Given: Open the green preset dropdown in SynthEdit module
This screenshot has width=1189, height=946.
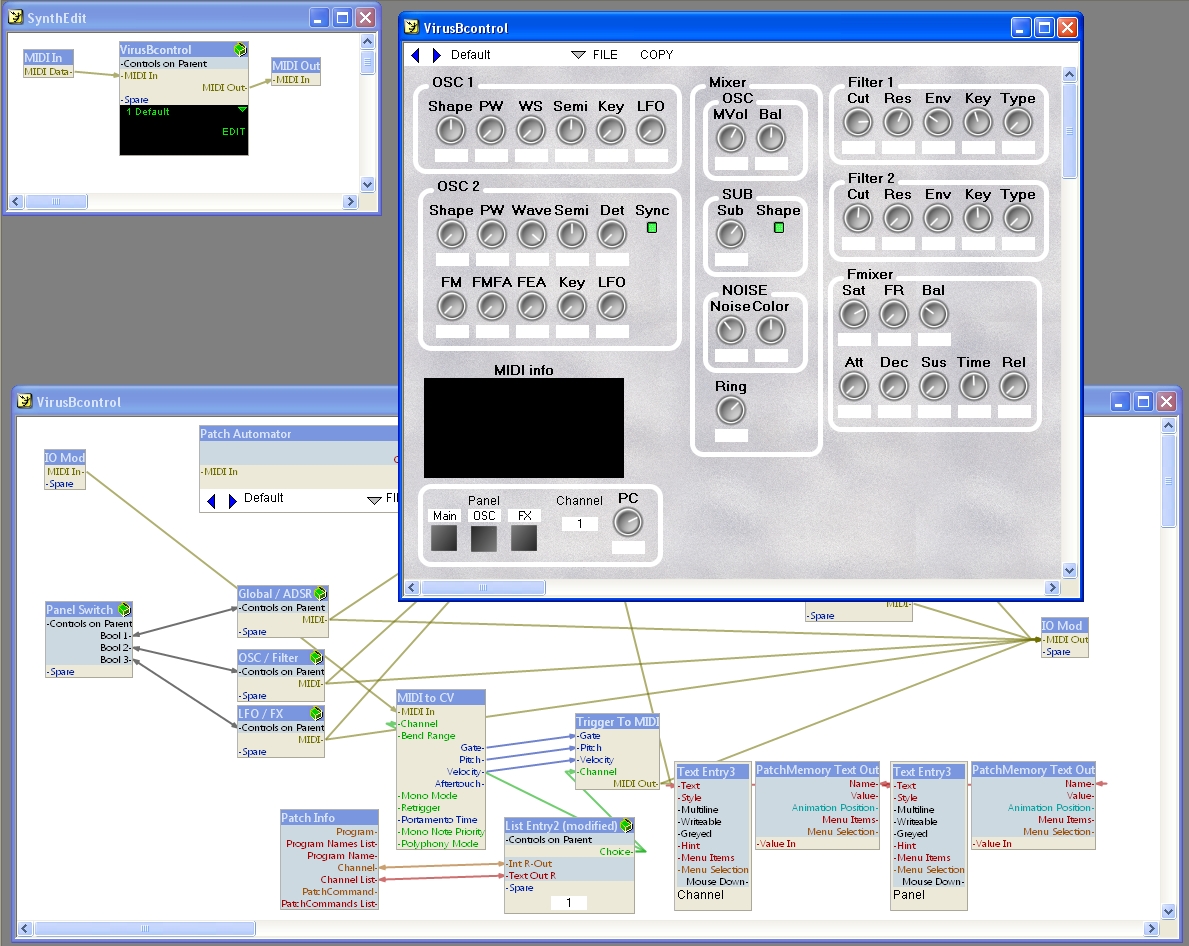Looking at the screenshot, I should (242, 110).
